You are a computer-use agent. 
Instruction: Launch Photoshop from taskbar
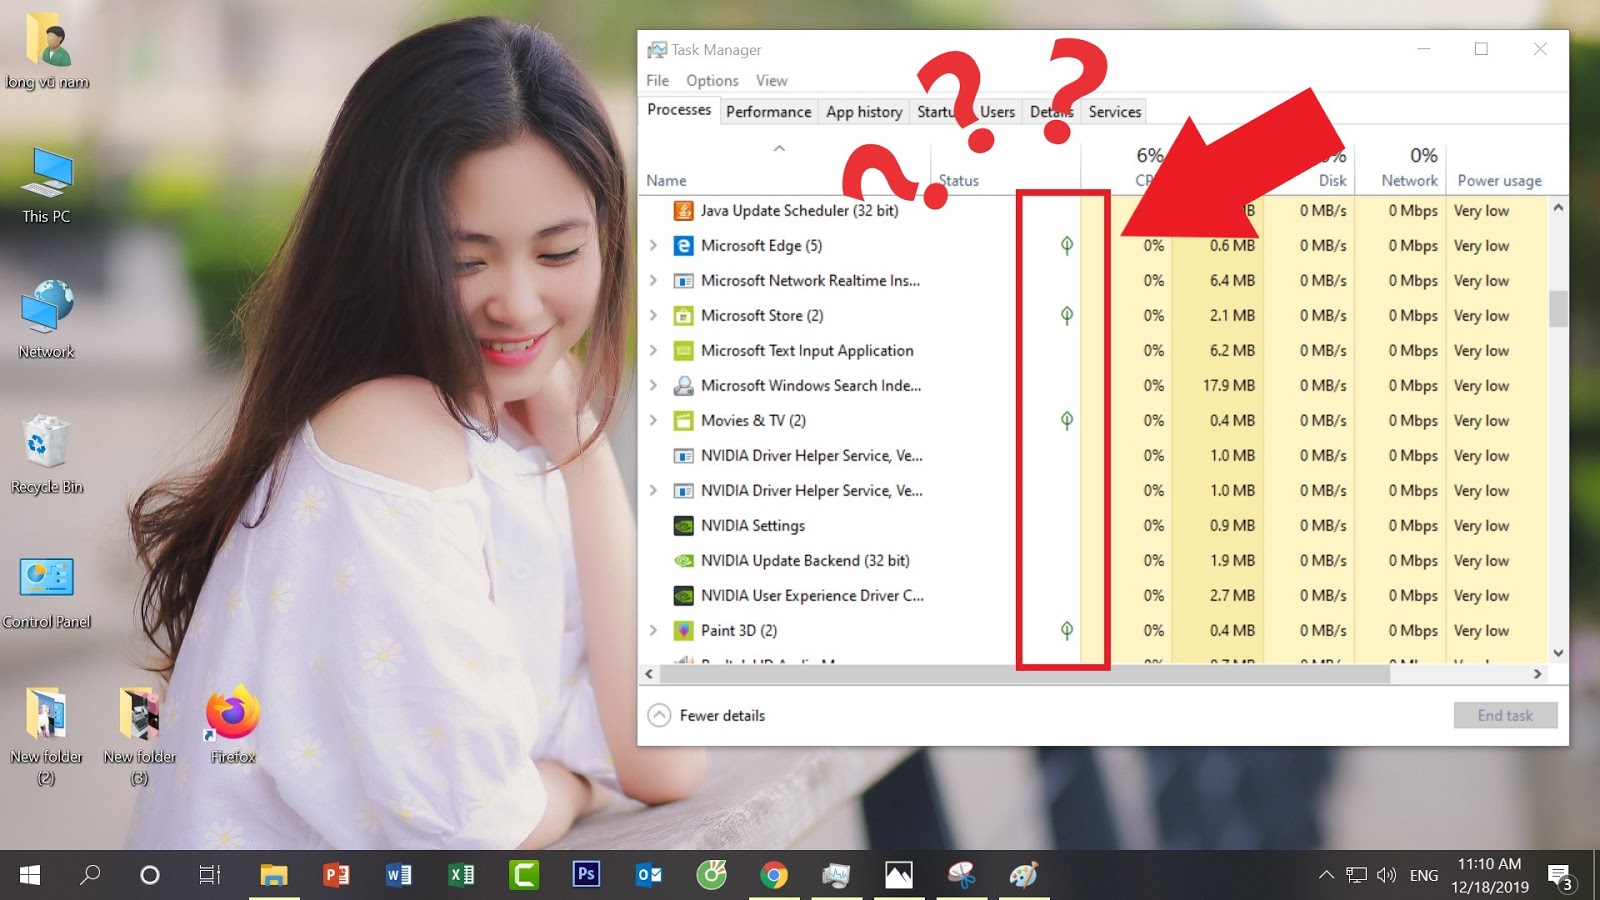coord(586,875)
